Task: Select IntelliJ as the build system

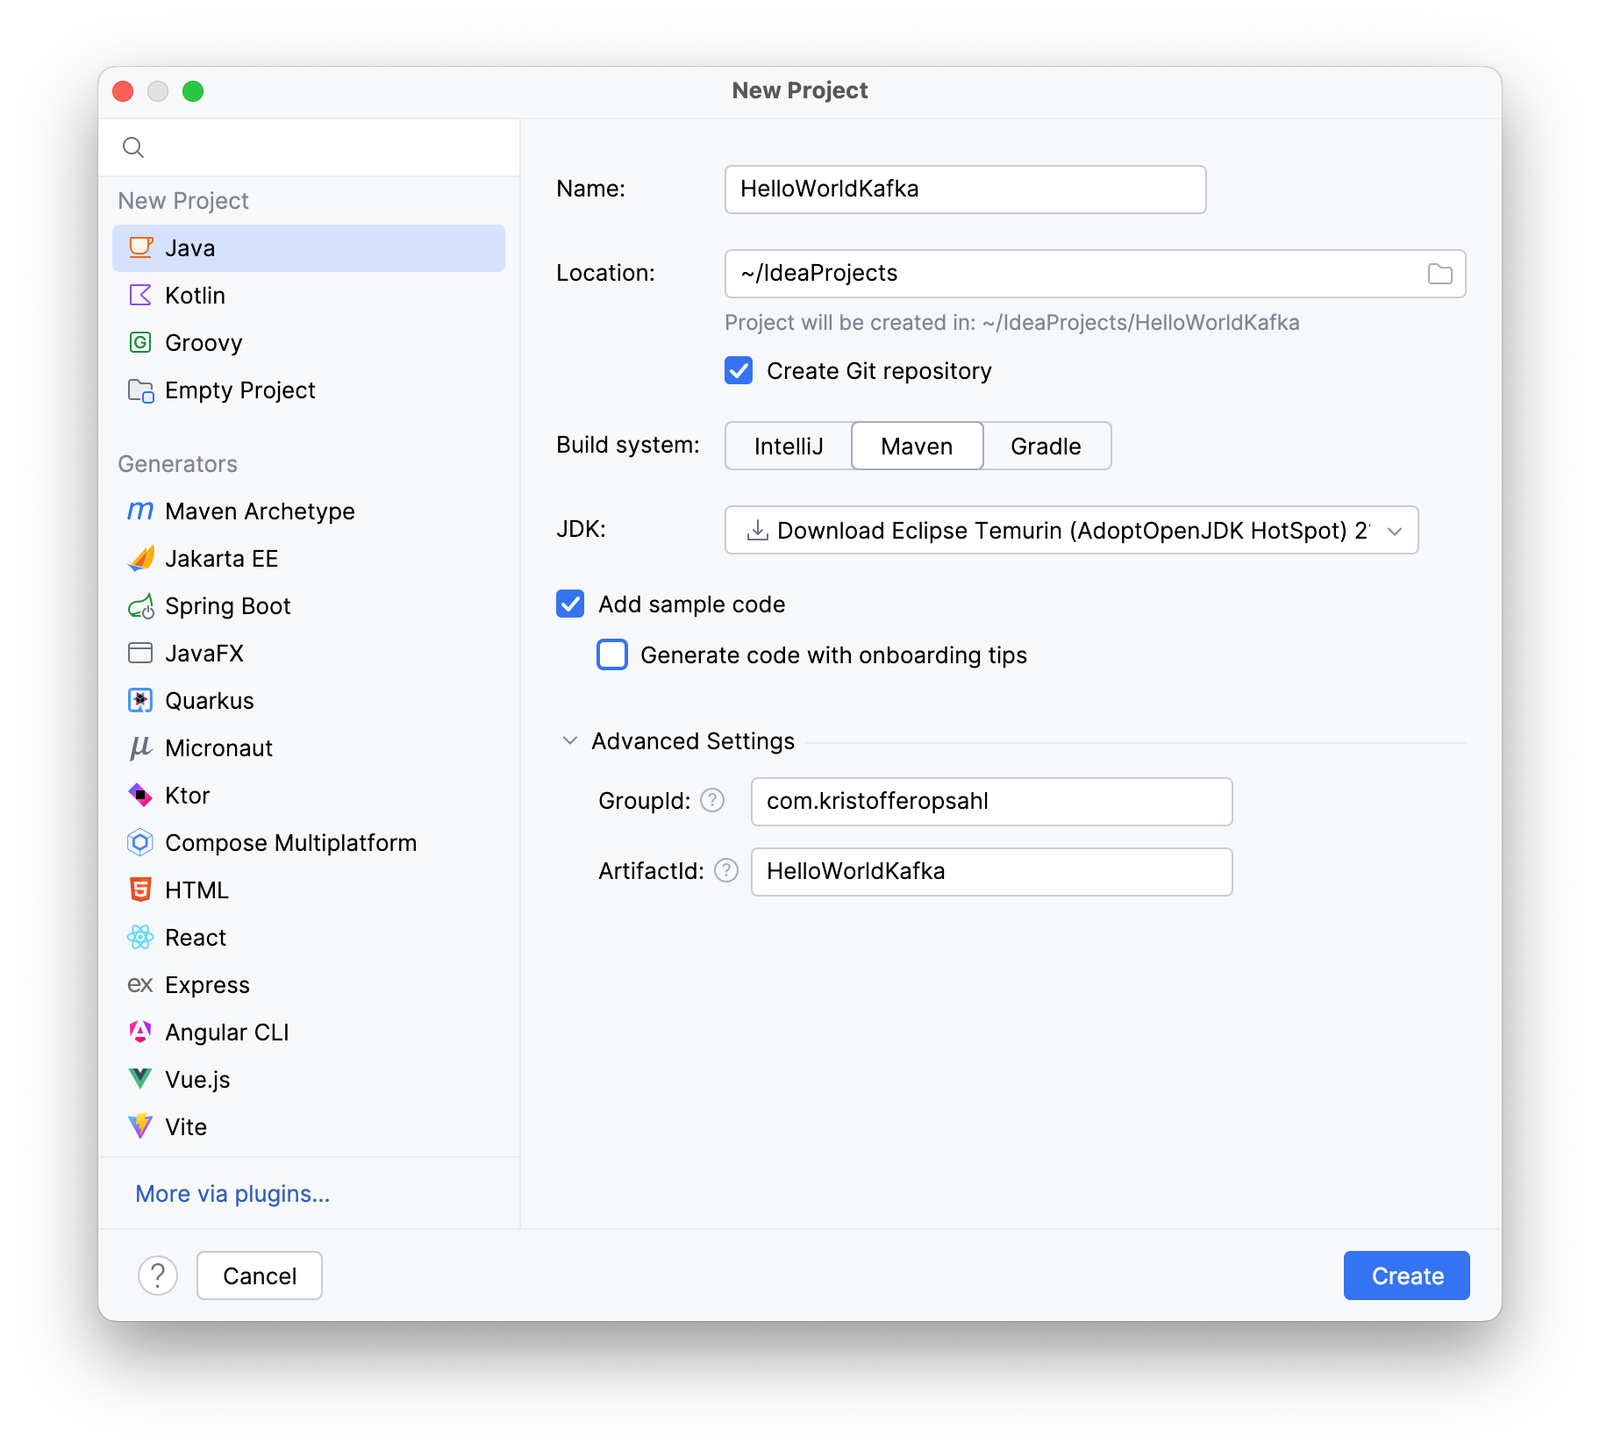Action: click(x=788, y=446)
